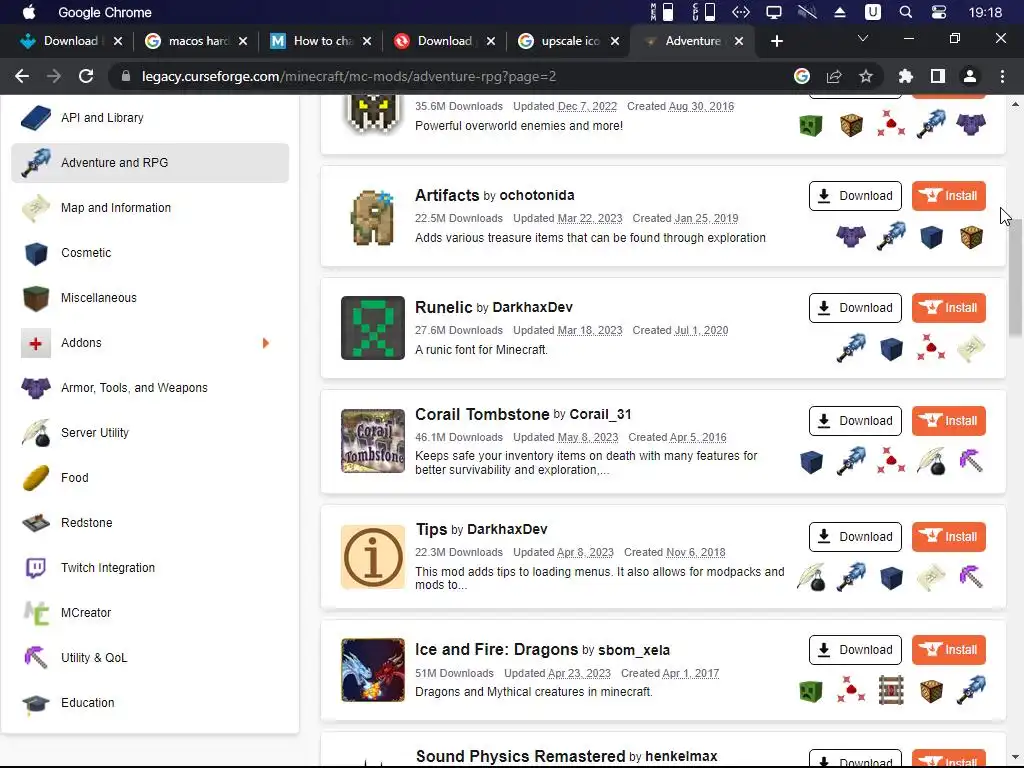Screen dimensions: 1024x768
Task: Install Ice and Fire: Dragons
Action: pyautogui.click(x=948, y=650)
